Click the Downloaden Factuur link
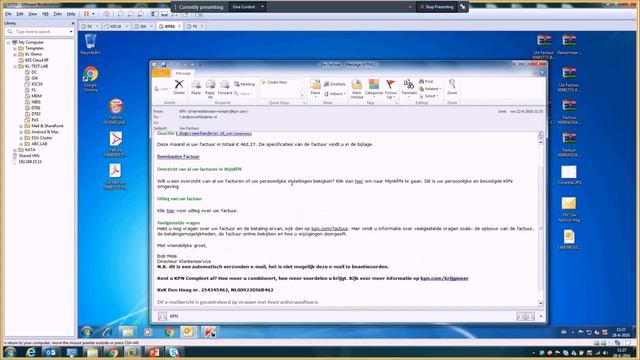Viewport: 640px width, 360px height. (x=178, y=157)
